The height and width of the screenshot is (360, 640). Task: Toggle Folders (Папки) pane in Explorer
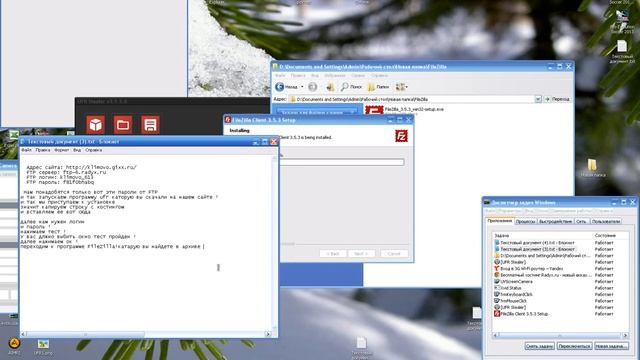pos(378,87)
